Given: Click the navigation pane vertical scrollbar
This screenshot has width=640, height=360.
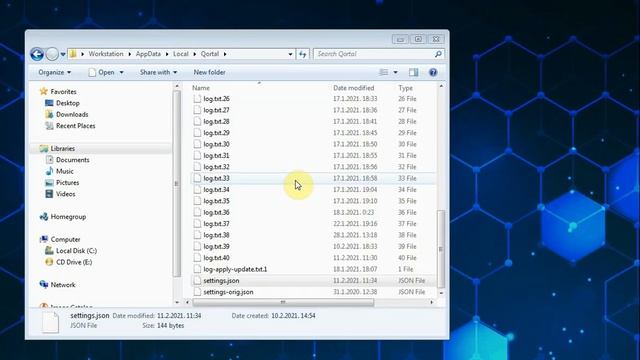Looking at the screenshot, I should 177,184.
